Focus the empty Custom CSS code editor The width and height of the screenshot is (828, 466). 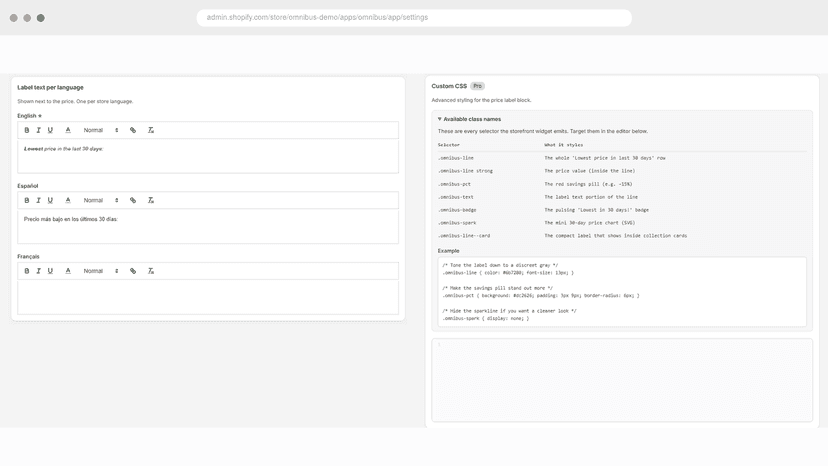(622, 380)
